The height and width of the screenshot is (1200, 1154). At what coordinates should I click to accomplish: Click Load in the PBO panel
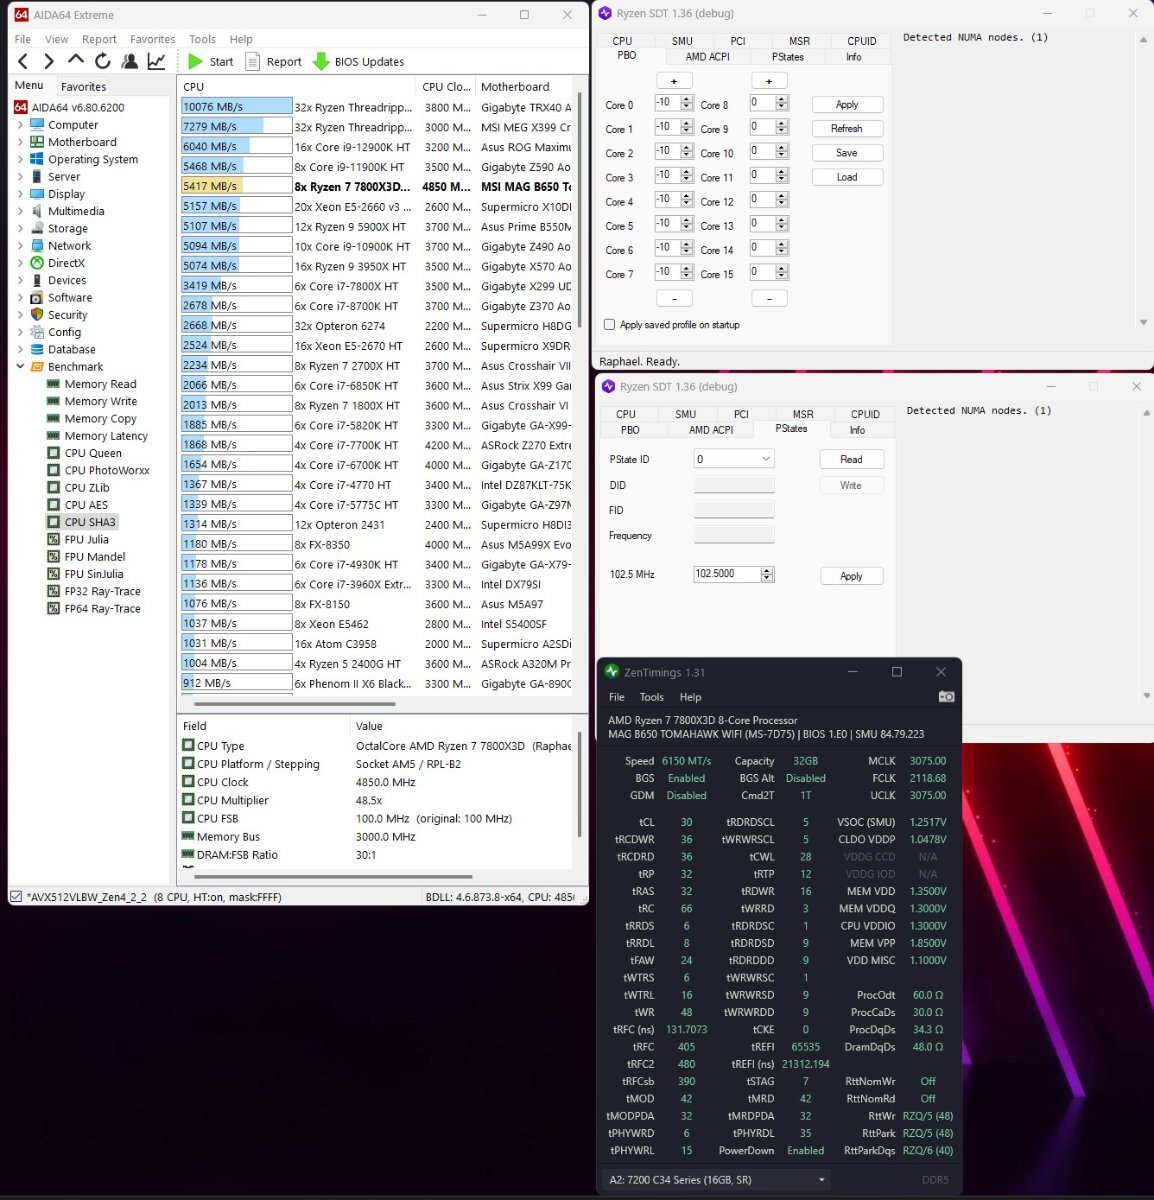(x=847, y=177)
